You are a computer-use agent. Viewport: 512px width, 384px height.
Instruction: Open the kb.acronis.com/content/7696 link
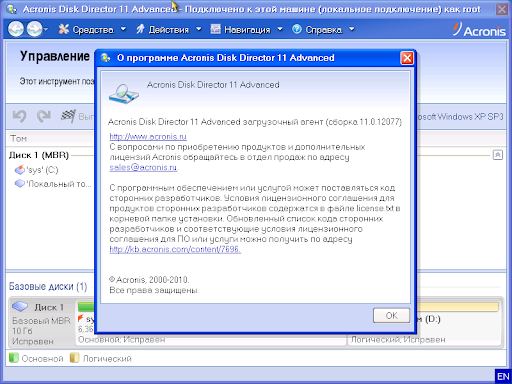(175, 249)
